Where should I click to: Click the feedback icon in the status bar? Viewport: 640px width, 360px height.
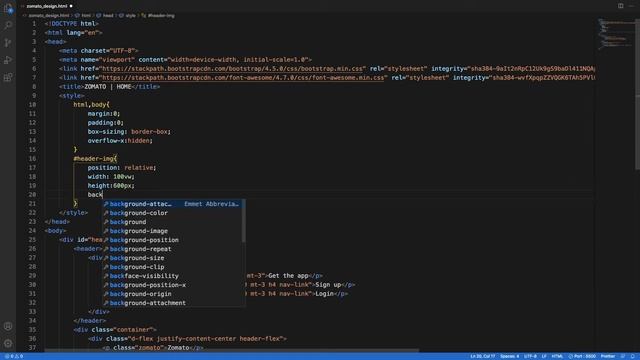coord(623,356)
